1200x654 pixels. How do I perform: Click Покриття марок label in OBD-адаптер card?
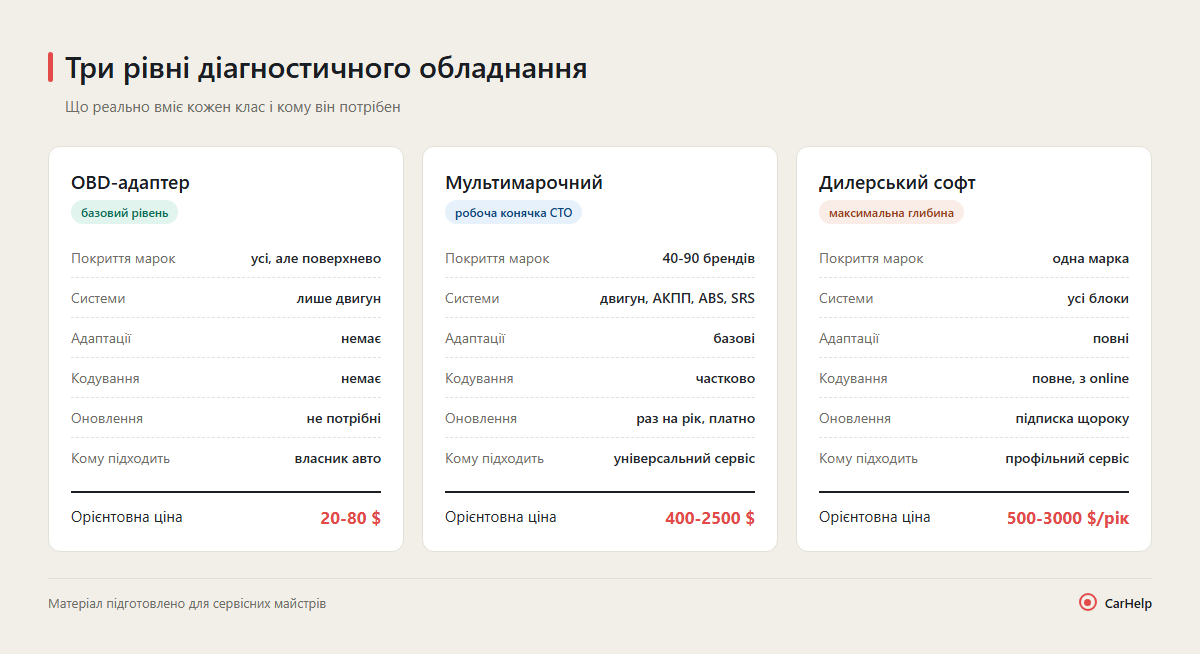(x=123, y=258)
